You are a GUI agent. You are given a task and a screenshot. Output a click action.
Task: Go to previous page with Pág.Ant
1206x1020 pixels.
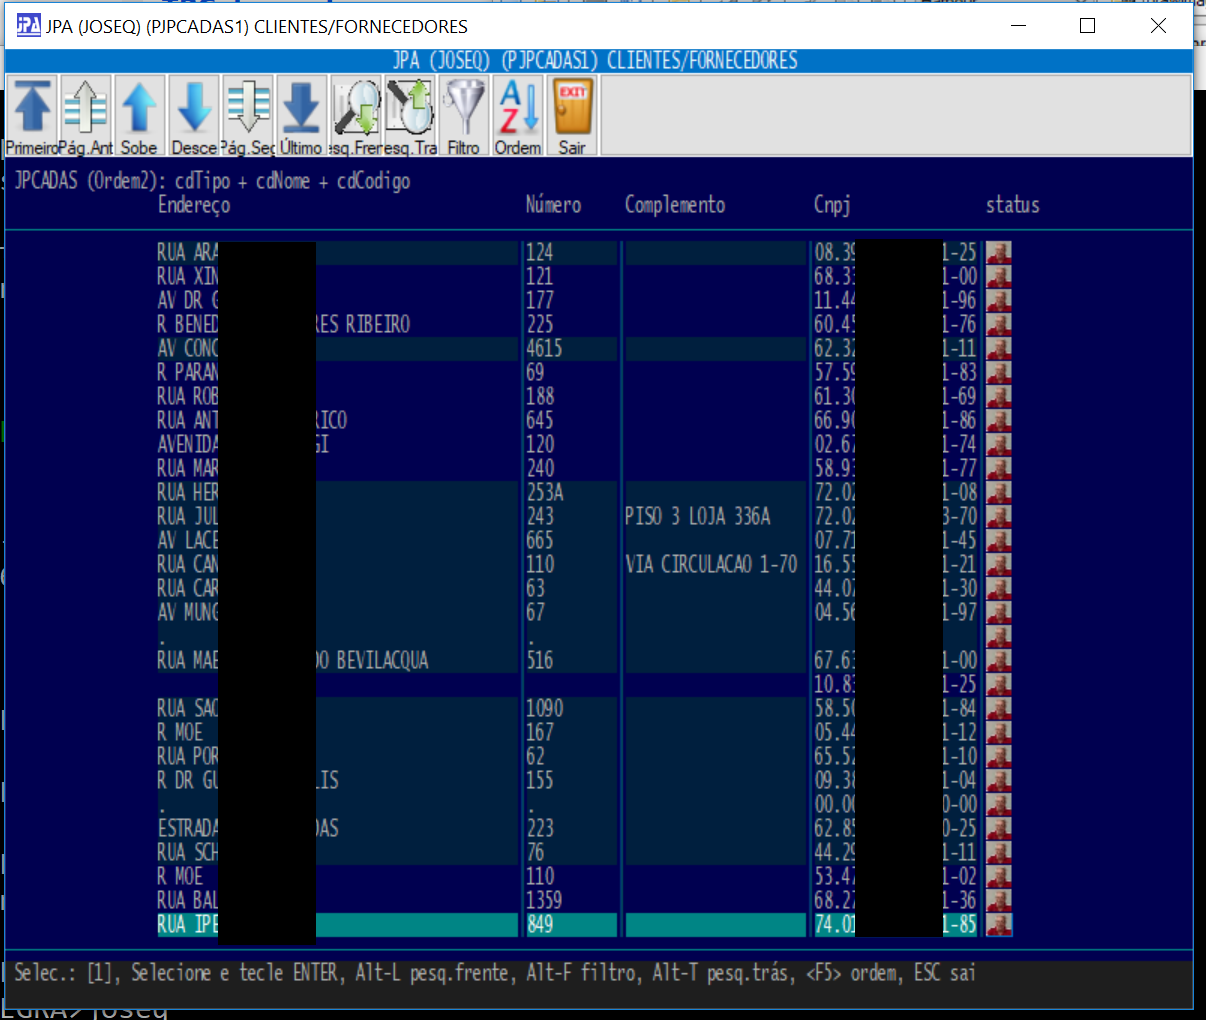86,116
